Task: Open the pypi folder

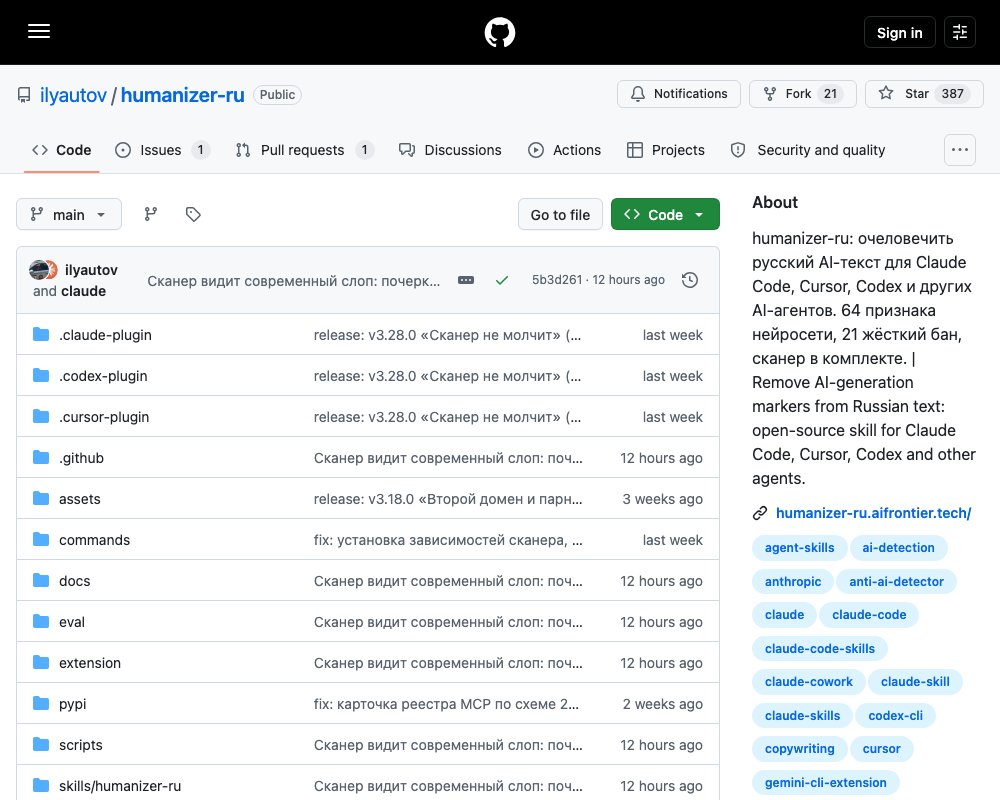Action: click(x=73, y=704)
